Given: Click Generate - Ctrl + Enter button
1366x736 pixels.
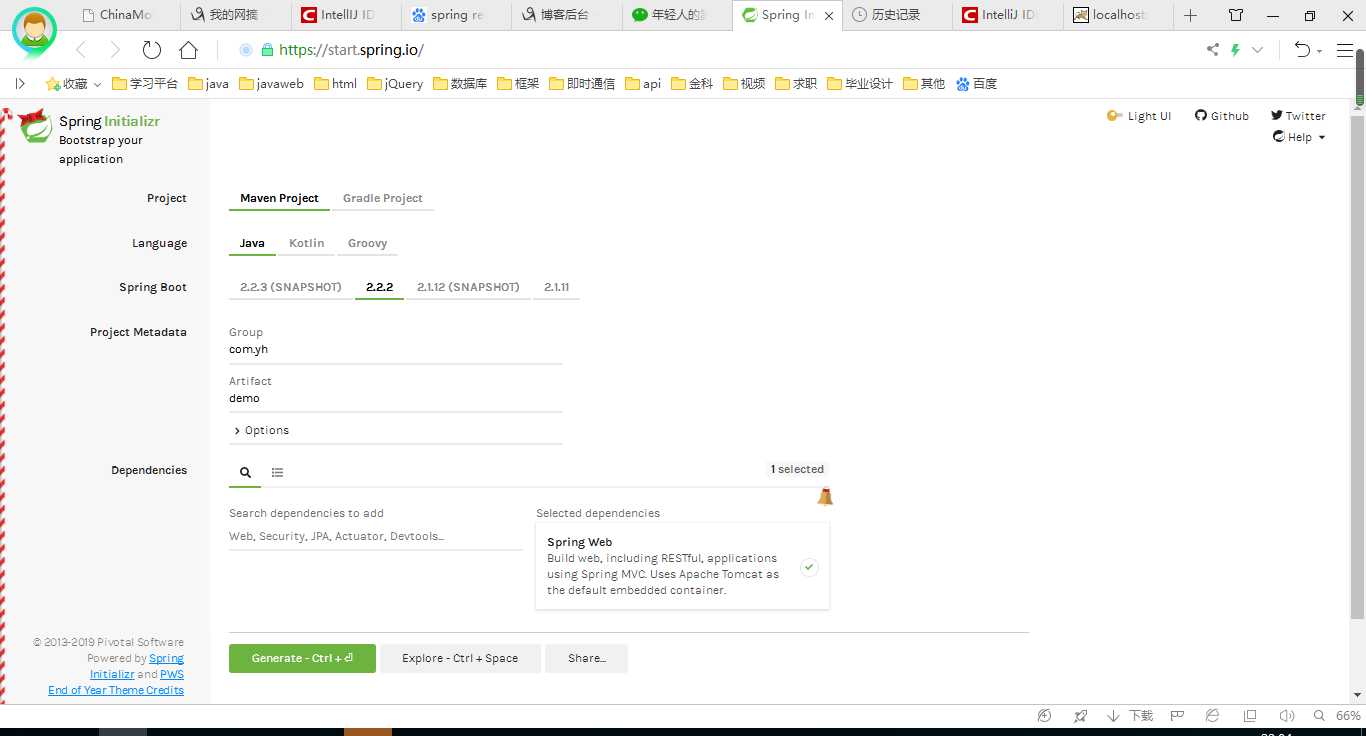Looking at the screenshot, I should click(302, 658).
